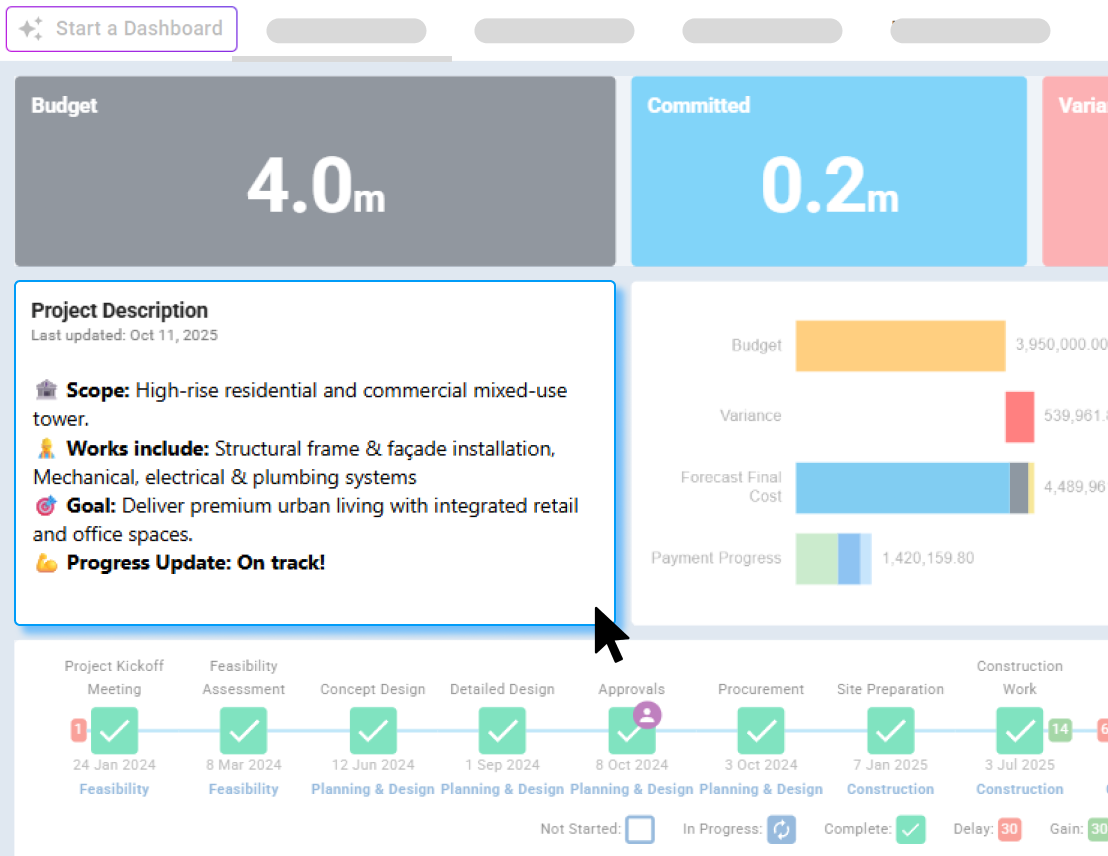Click the Site Preparation milestone checkmark

pyautogui.click(x=890, y=731)
